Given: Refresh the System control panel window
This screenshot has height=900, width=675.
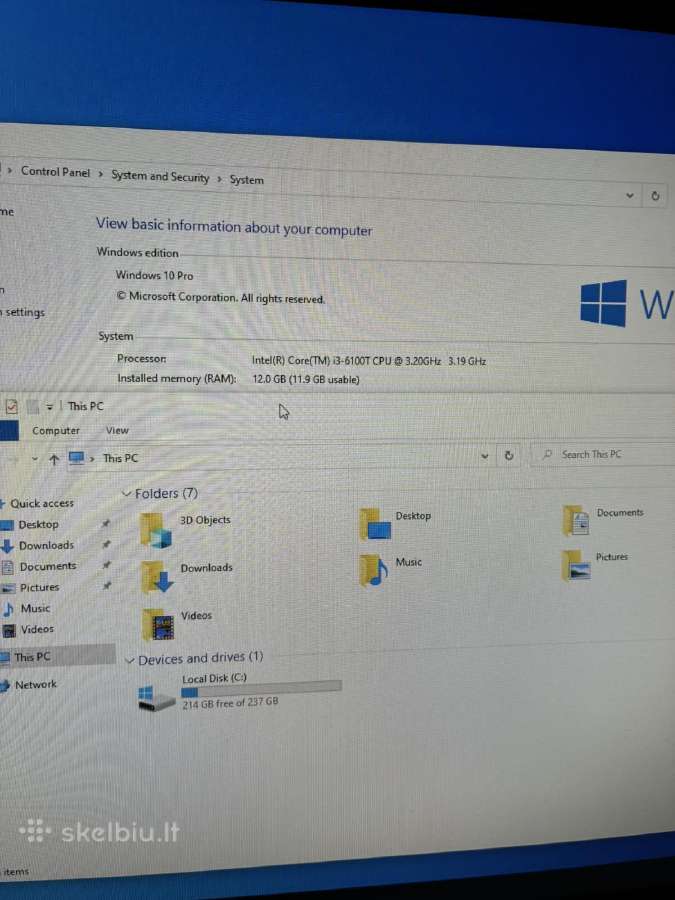Looking at the screenshot, I should click(x=655, y=196).
